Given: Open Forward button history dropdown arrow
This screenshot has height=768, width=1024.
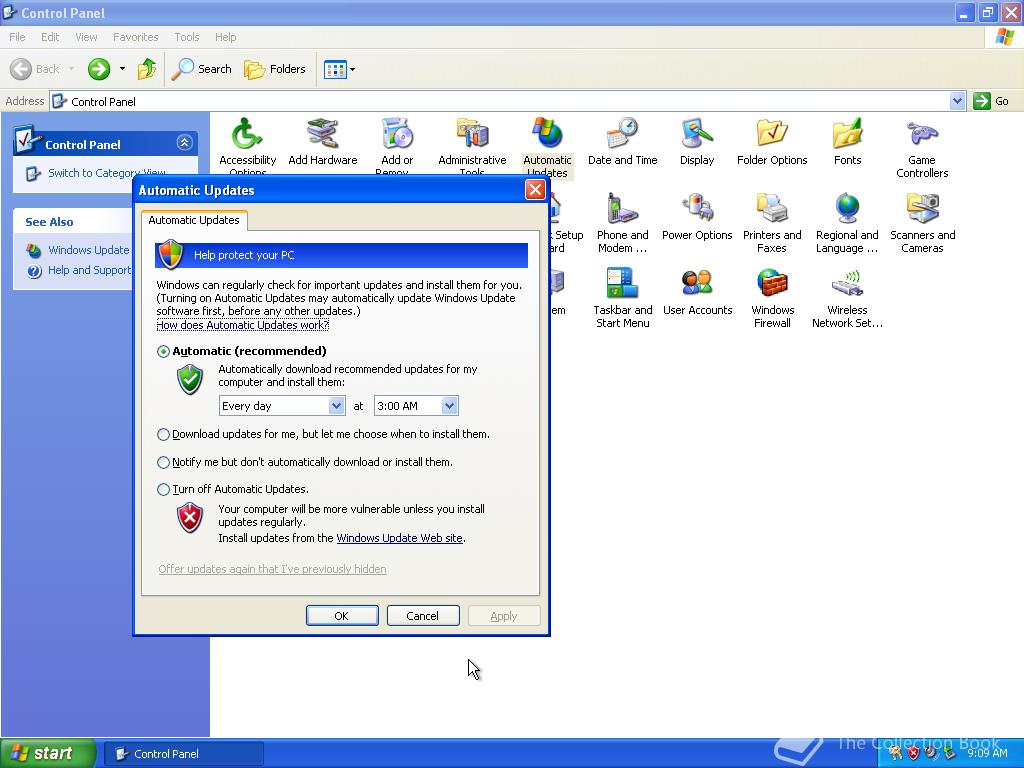Looking at the screenshot, I should [122, 69].
